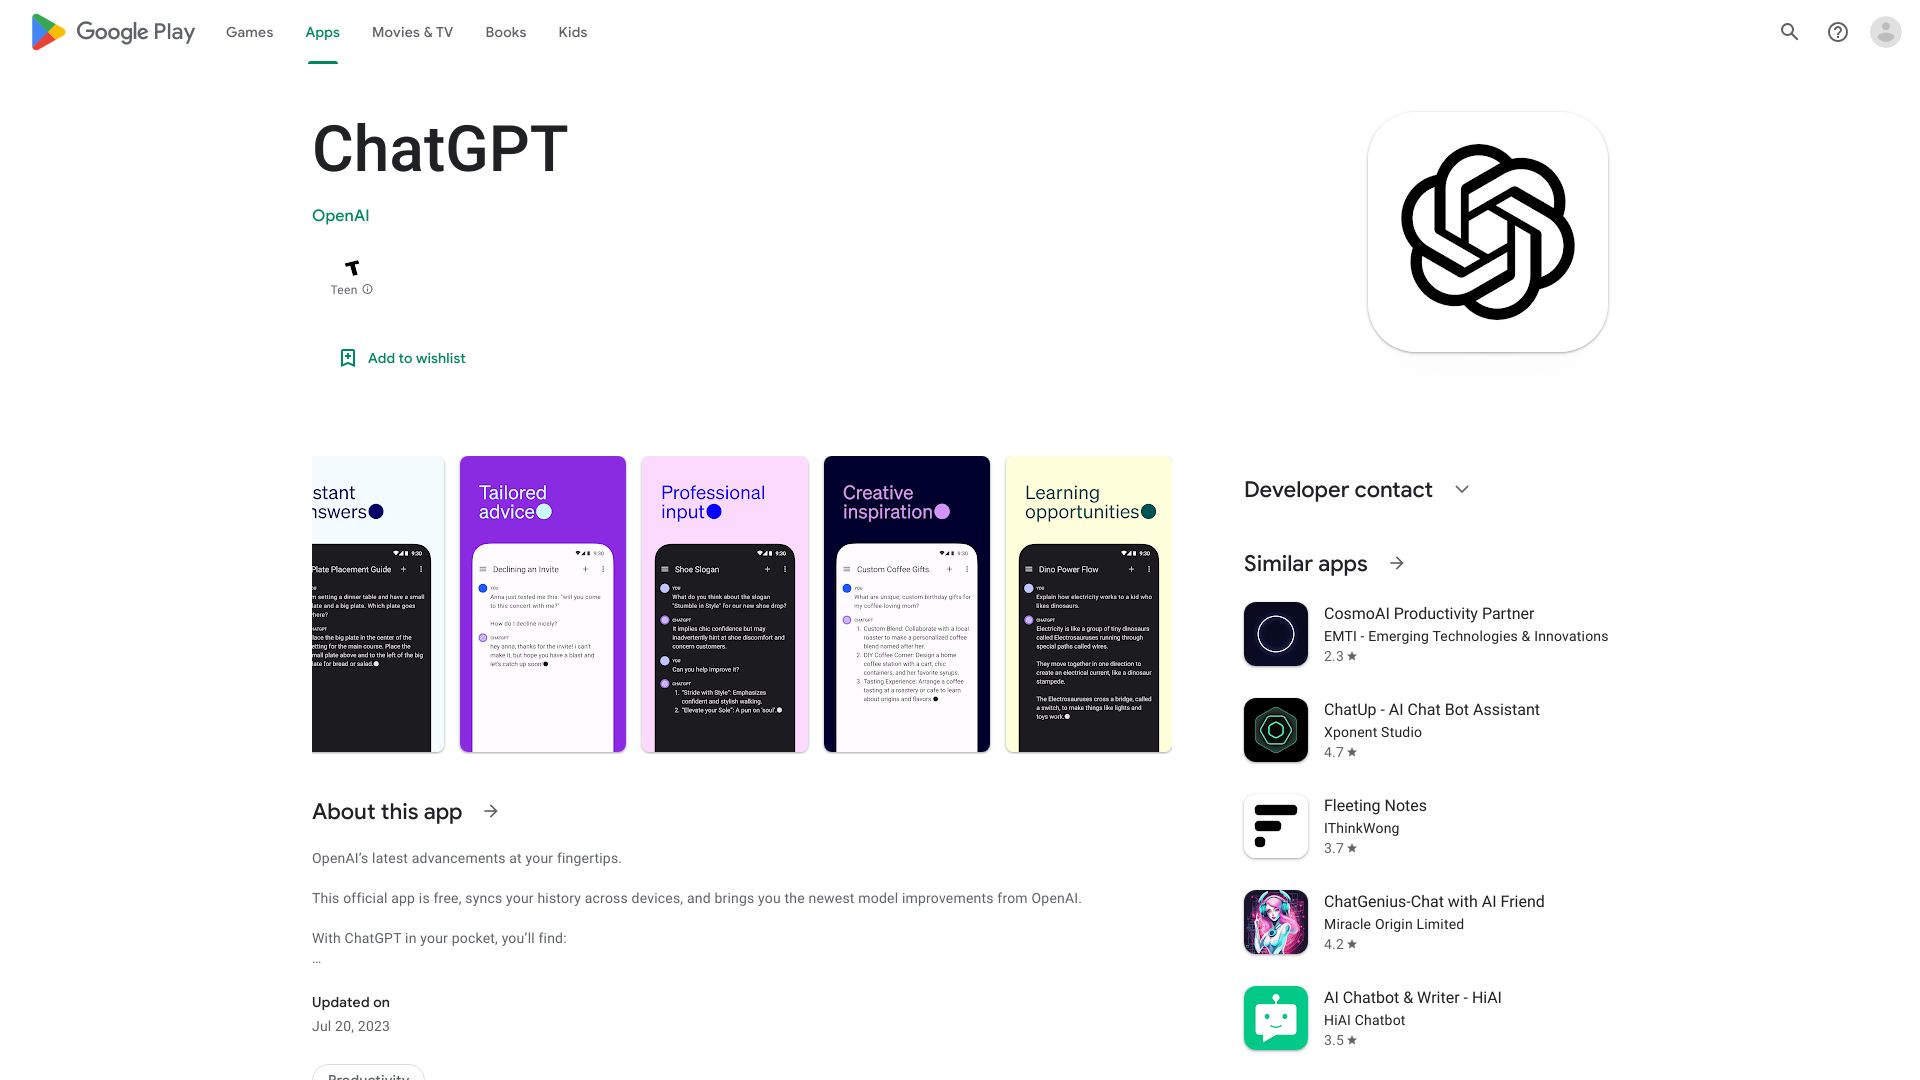Viewport: 1920px width, 1080px height.
Task: Click the ChatUp AI Chat Bot Assistant icon
Action: (x=1275, y=729)
